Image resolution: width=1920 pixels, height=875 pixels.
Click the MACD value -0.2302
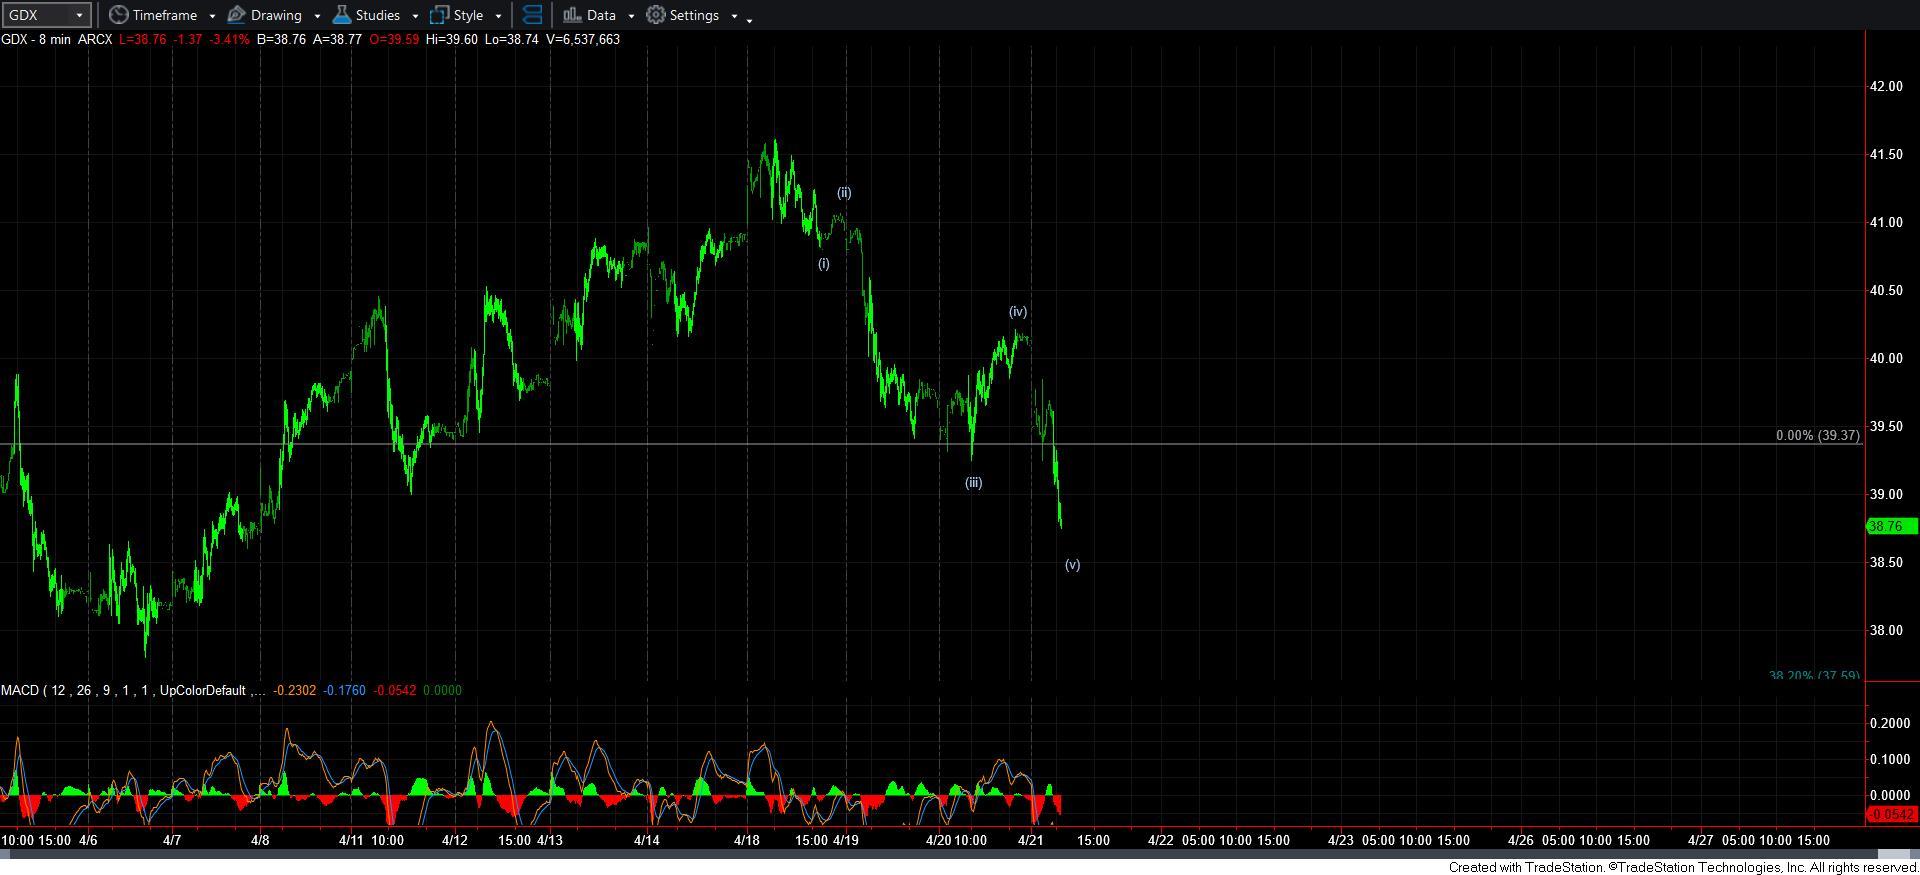click(294, 690)
